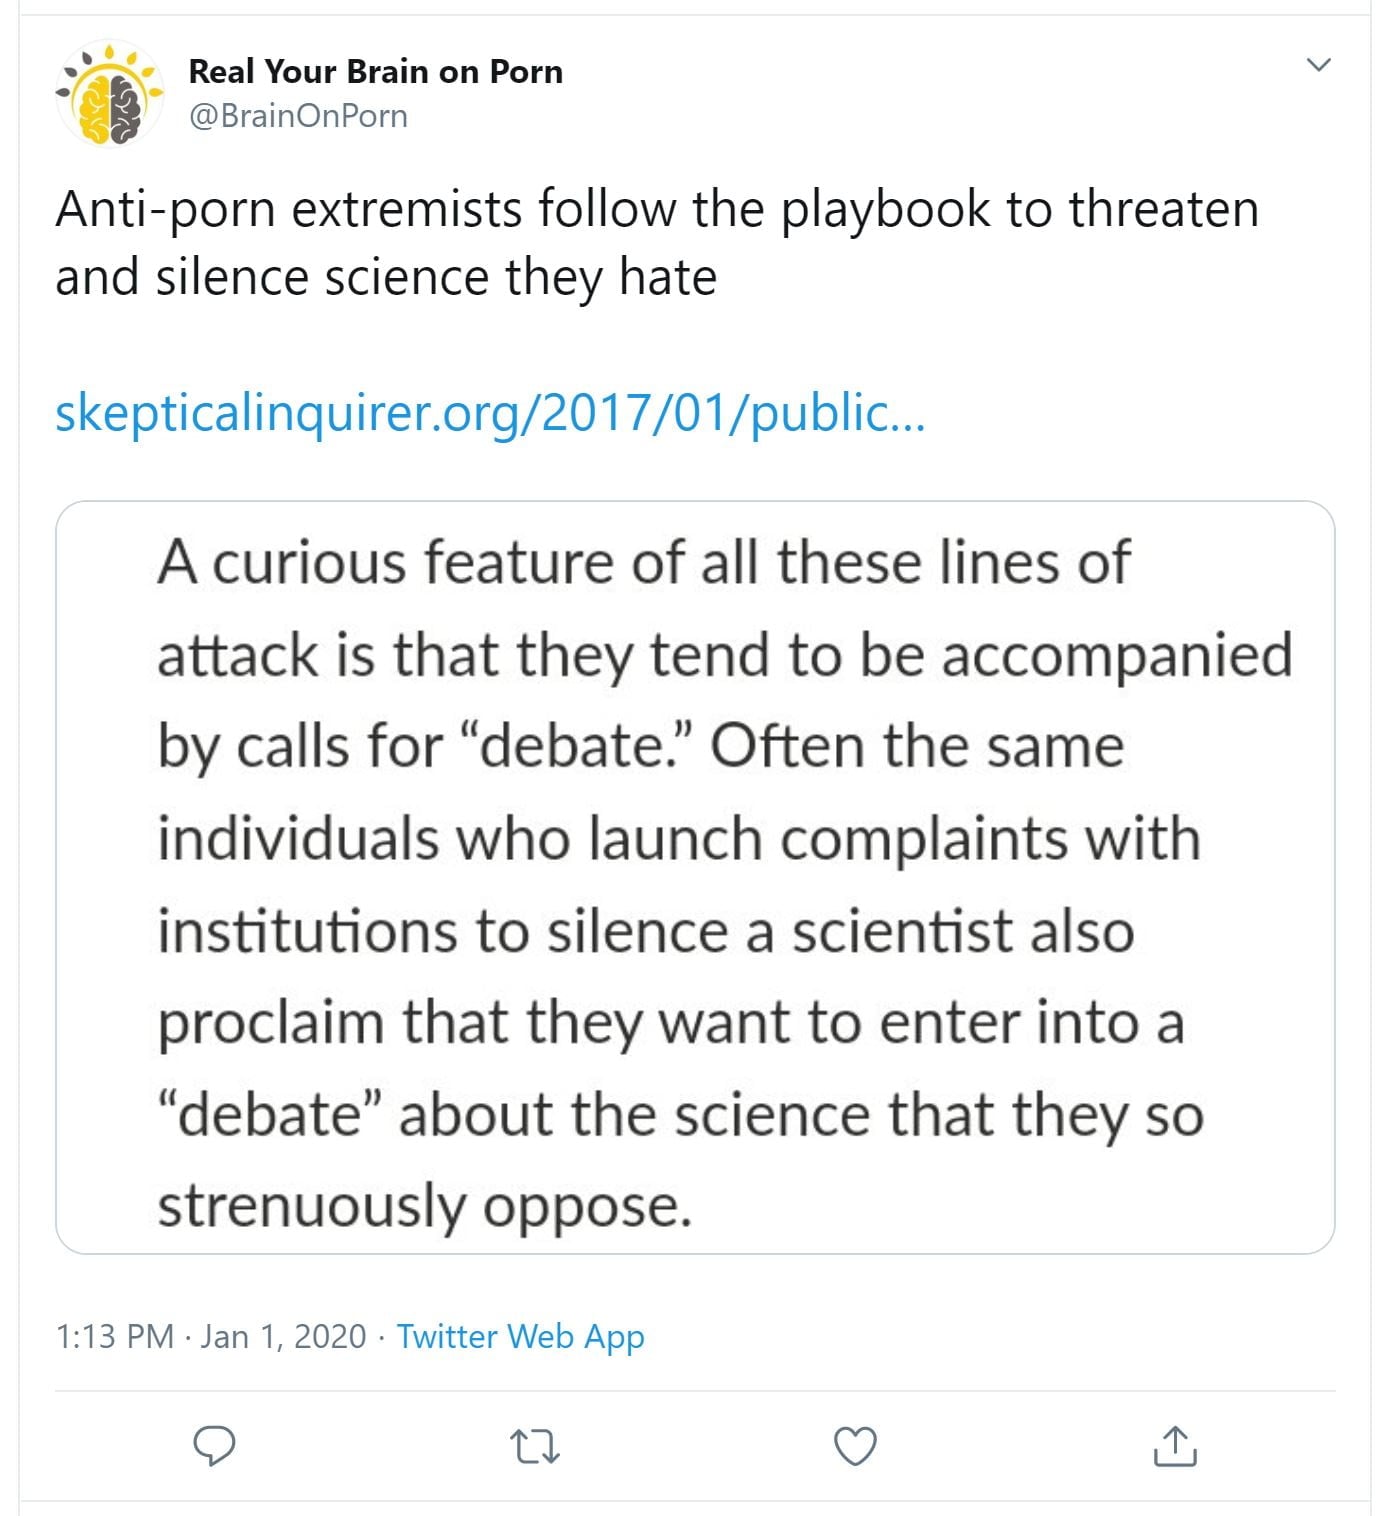Like the tweet with the heart icon
1393x1516 pixels.
click(x=855, y=1446)
